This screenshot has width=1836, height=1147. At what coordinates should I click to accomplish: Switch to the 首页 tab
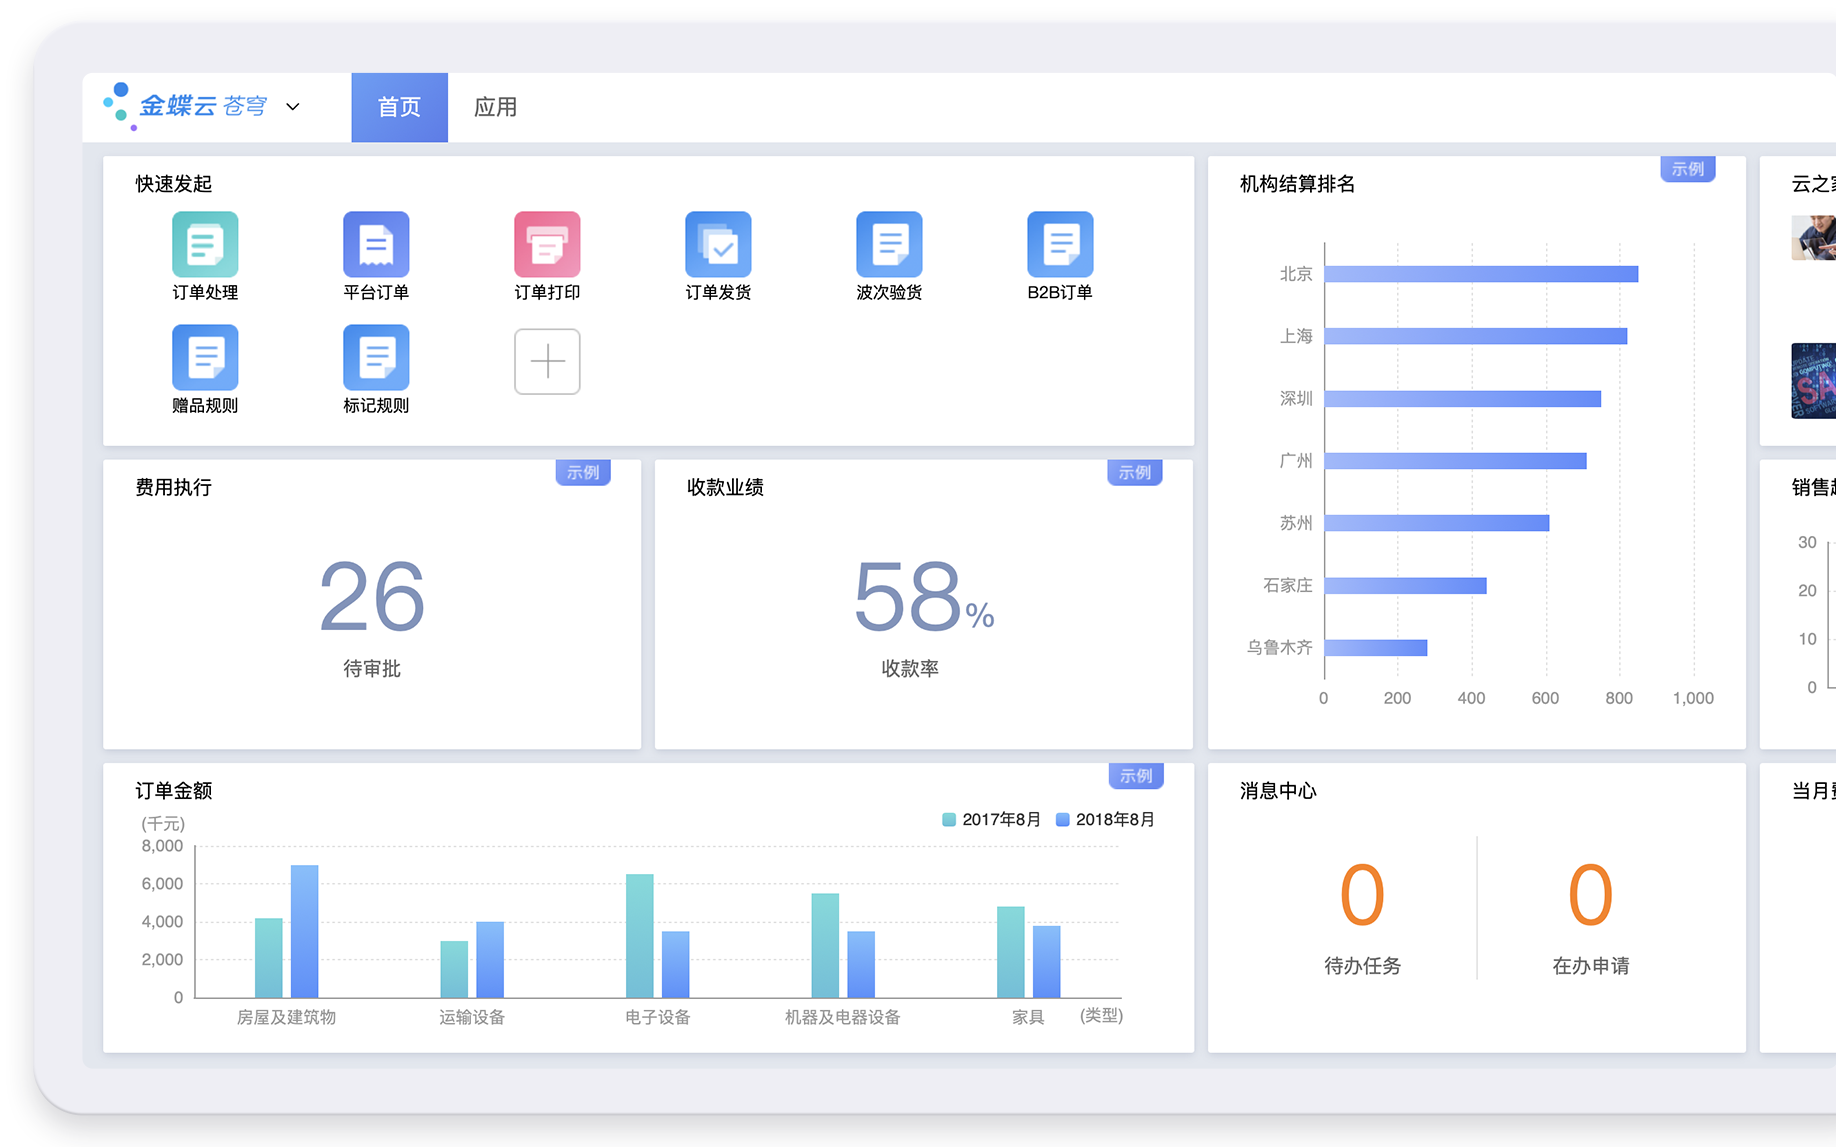click(x=399, y=107)
